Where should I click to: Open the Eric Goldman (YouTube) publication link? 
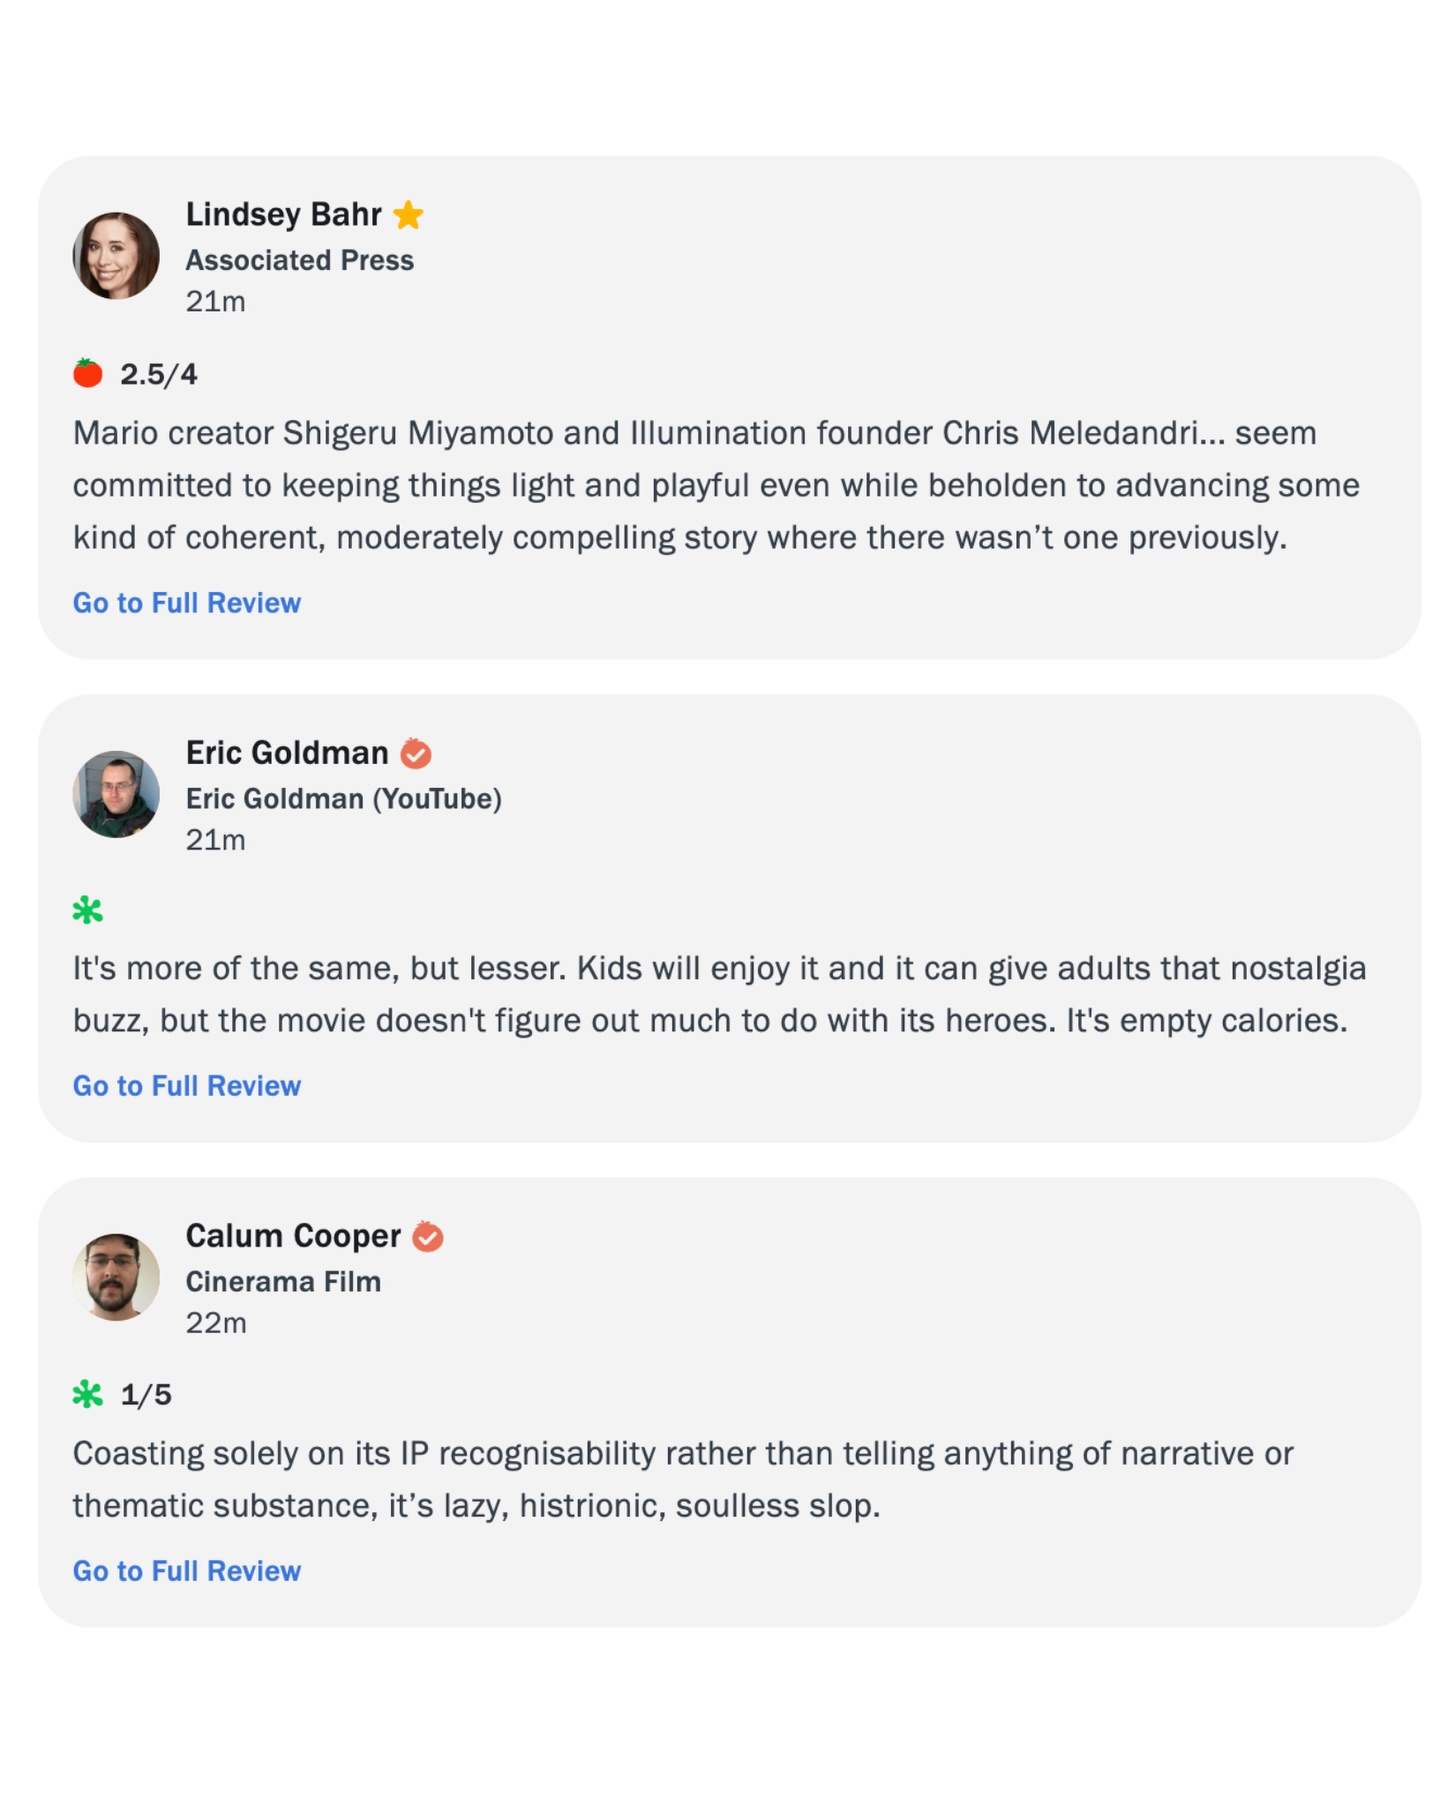coord(344,799)
